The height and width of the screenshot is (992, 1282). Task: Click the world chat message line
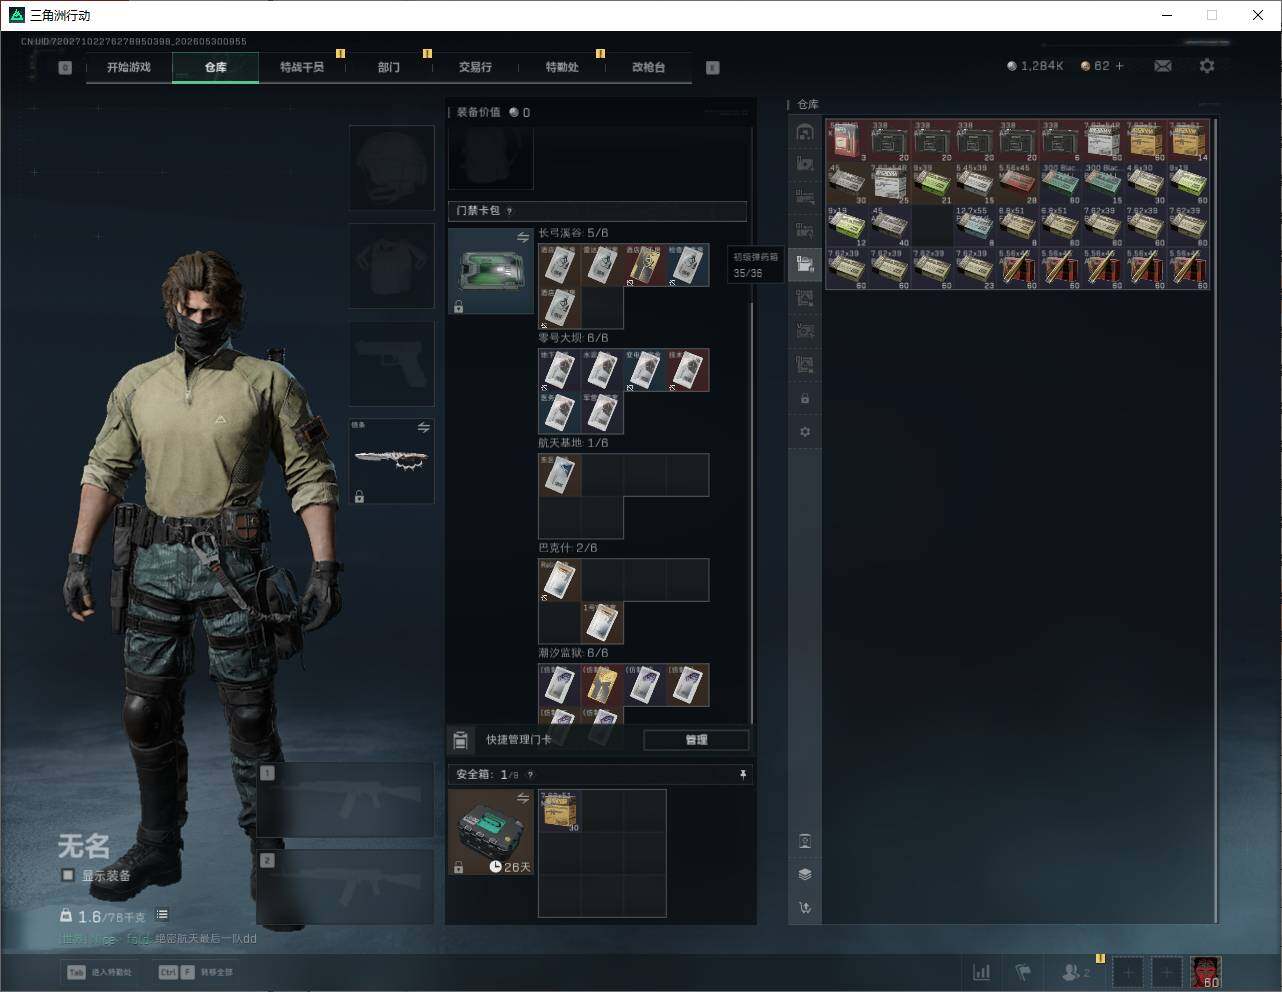[x=158, y=939]
